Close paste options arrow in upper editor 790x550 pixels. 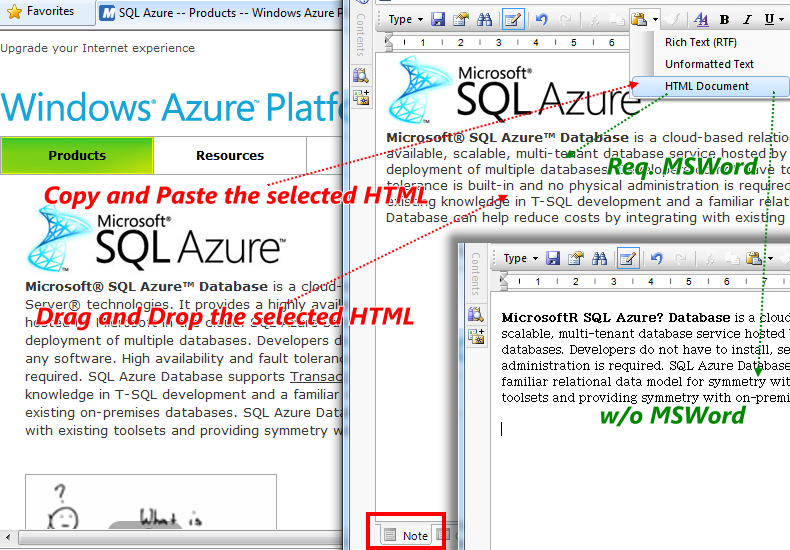pos(655,20)
